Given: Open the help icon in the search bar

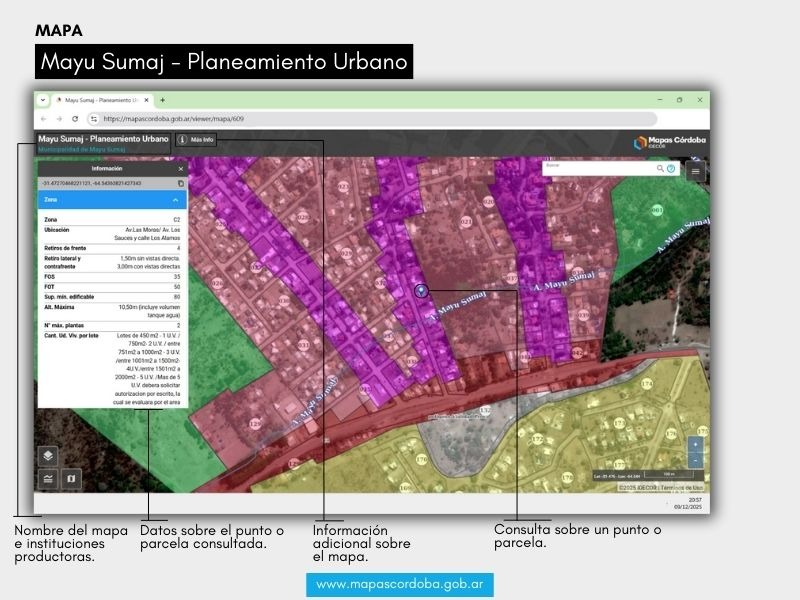Looking at the screenshot, I should (x=671, y=169).
